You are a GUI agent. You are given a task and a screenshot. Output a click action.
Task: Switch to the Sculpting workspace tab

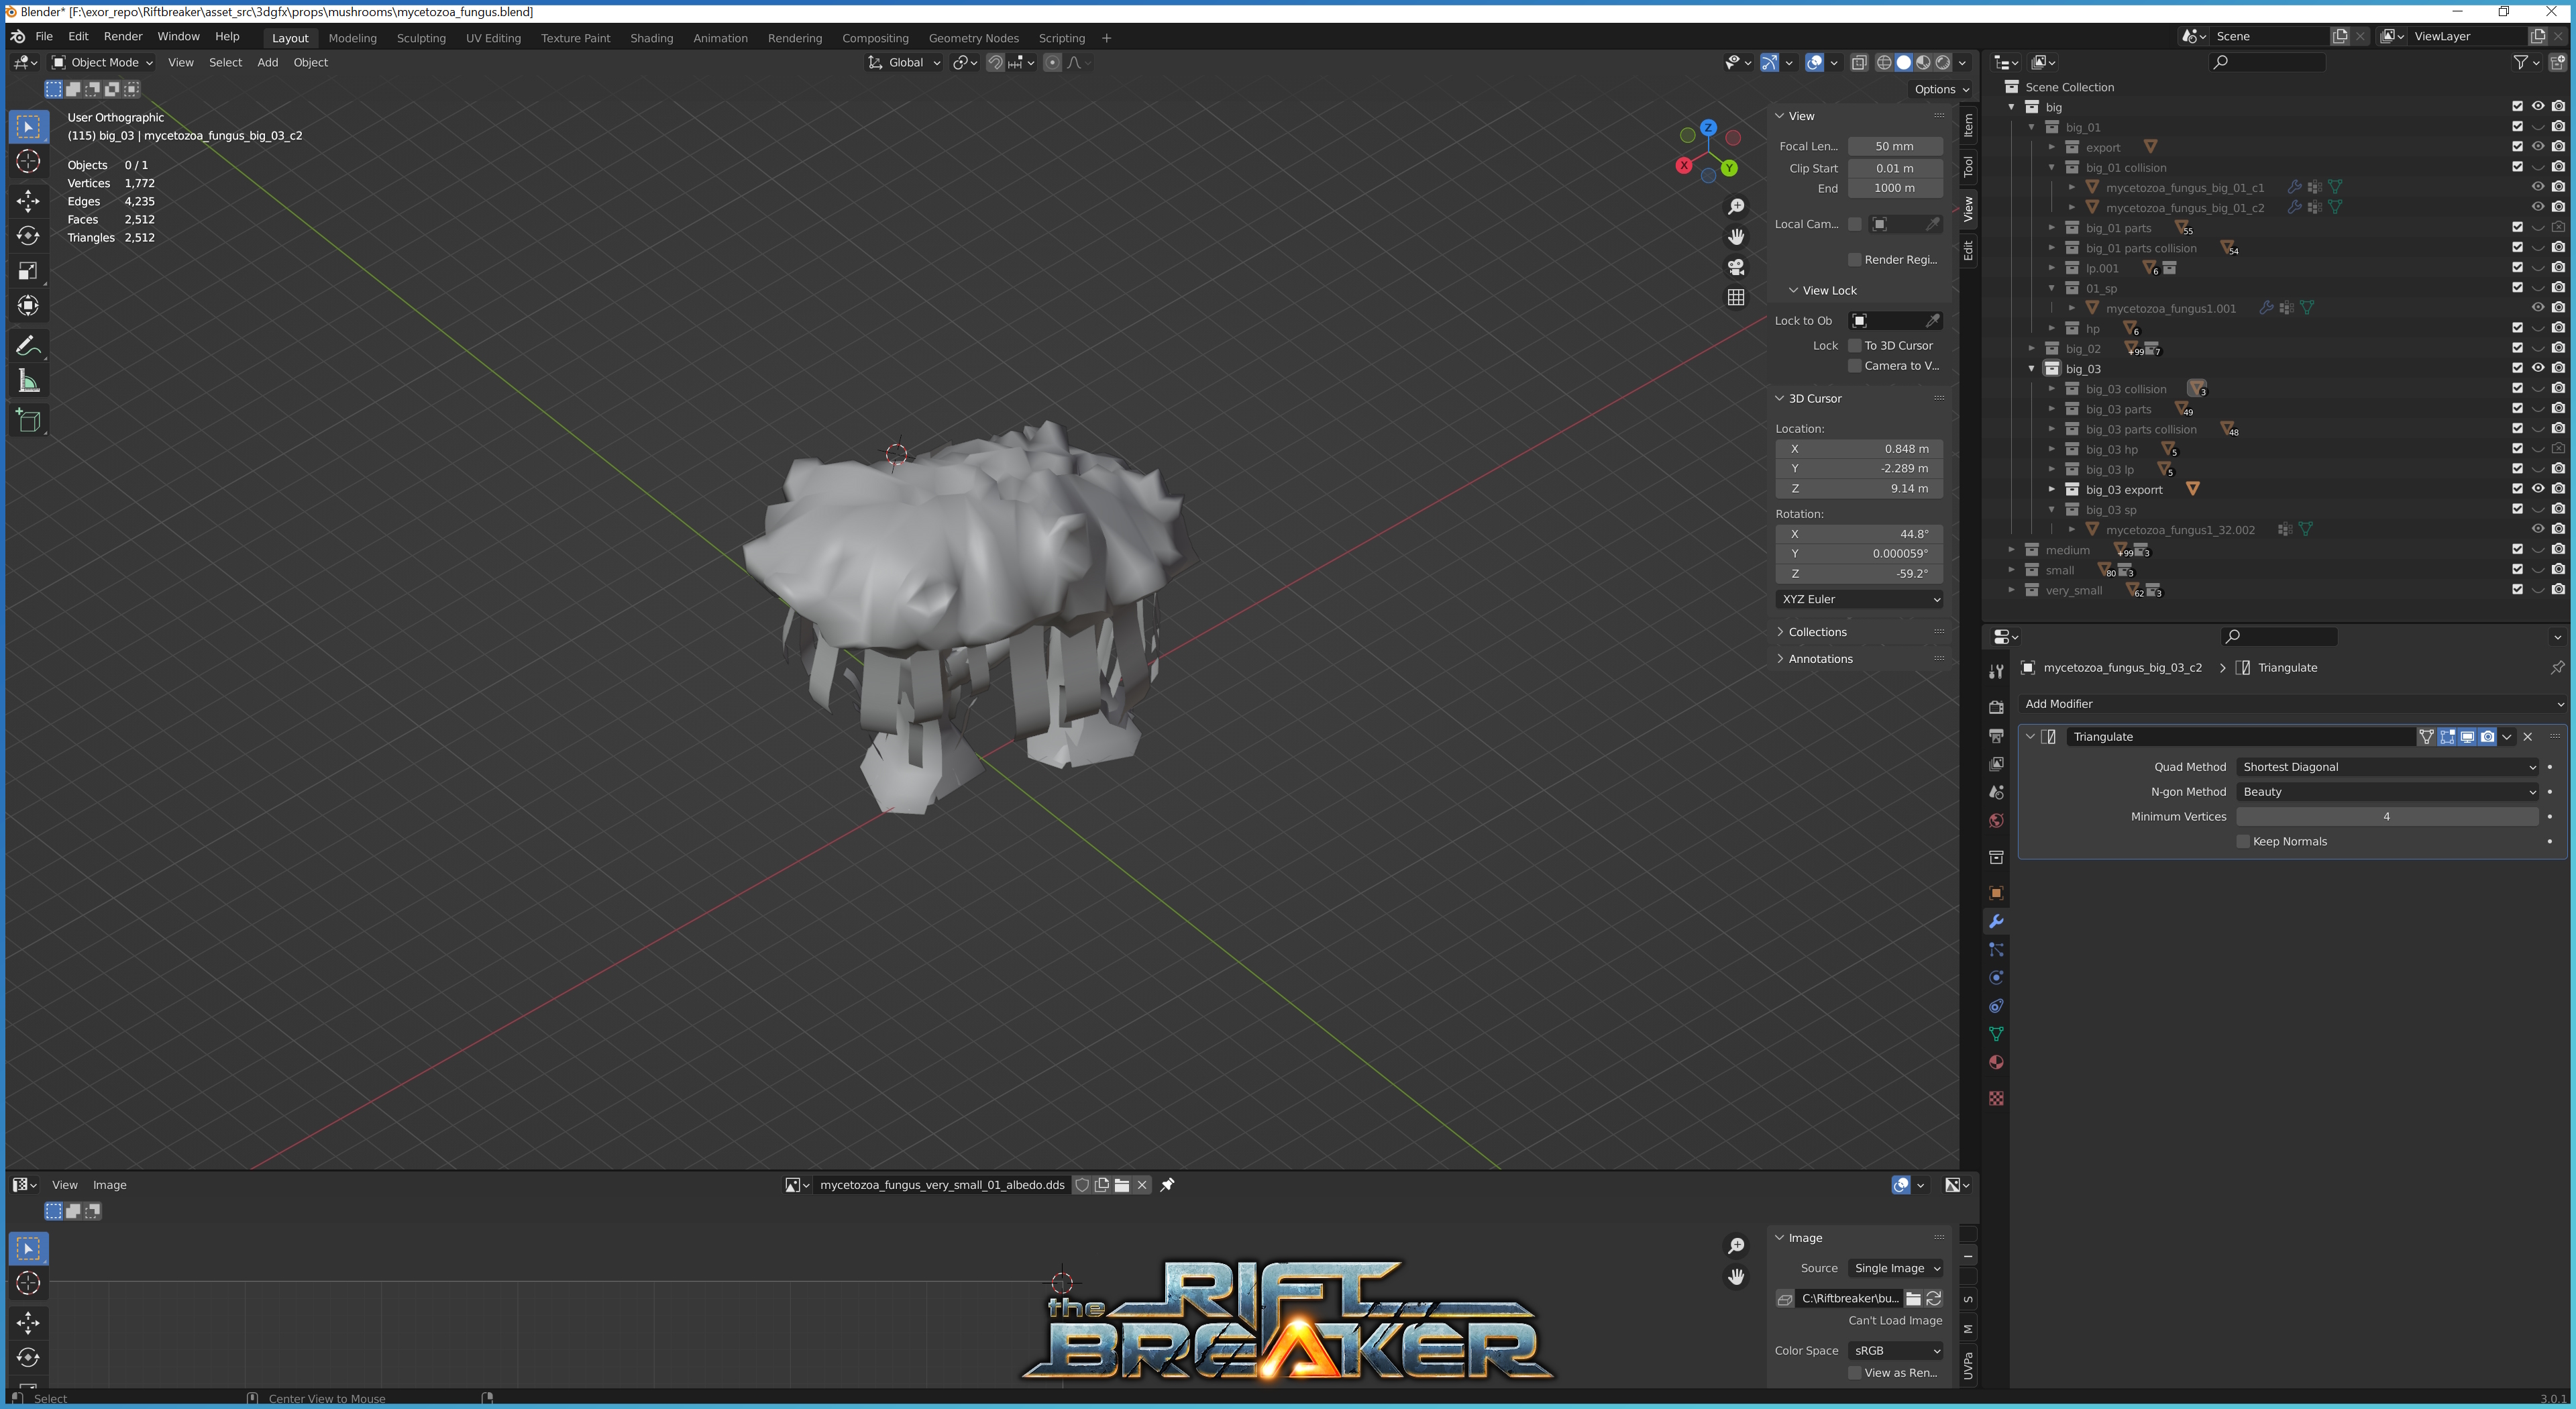click(x=421, y=38)
